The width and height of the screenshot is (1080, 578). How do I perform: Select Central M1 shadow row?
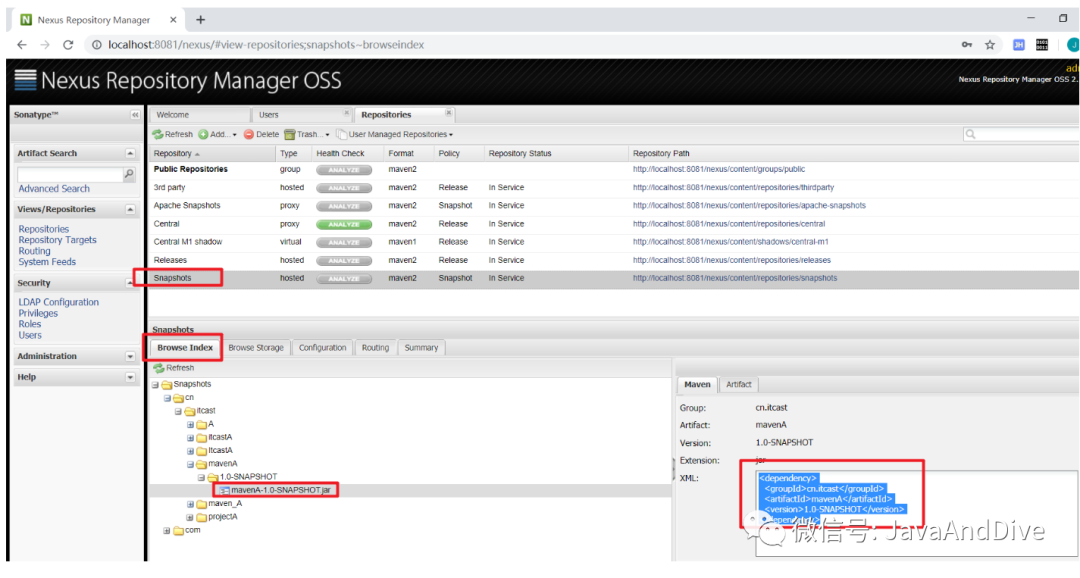(613, 242)
